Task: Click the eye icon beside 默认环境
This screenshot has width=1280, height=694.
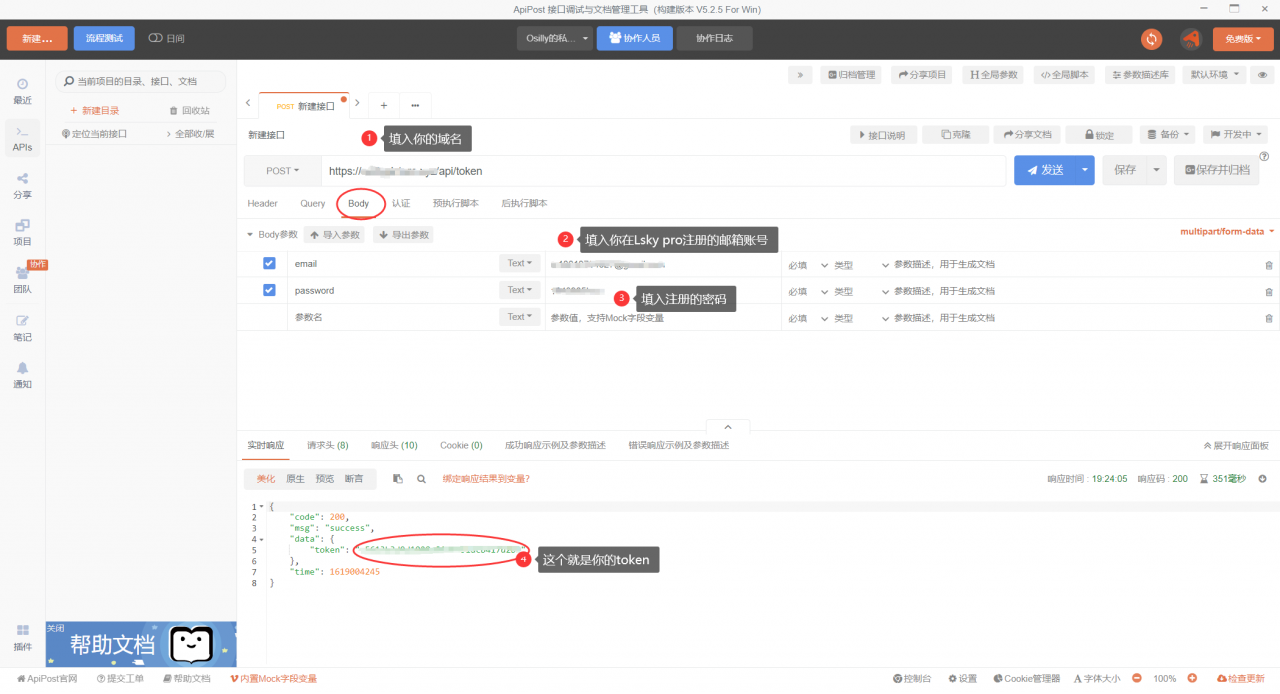Action: (1263, 75)
